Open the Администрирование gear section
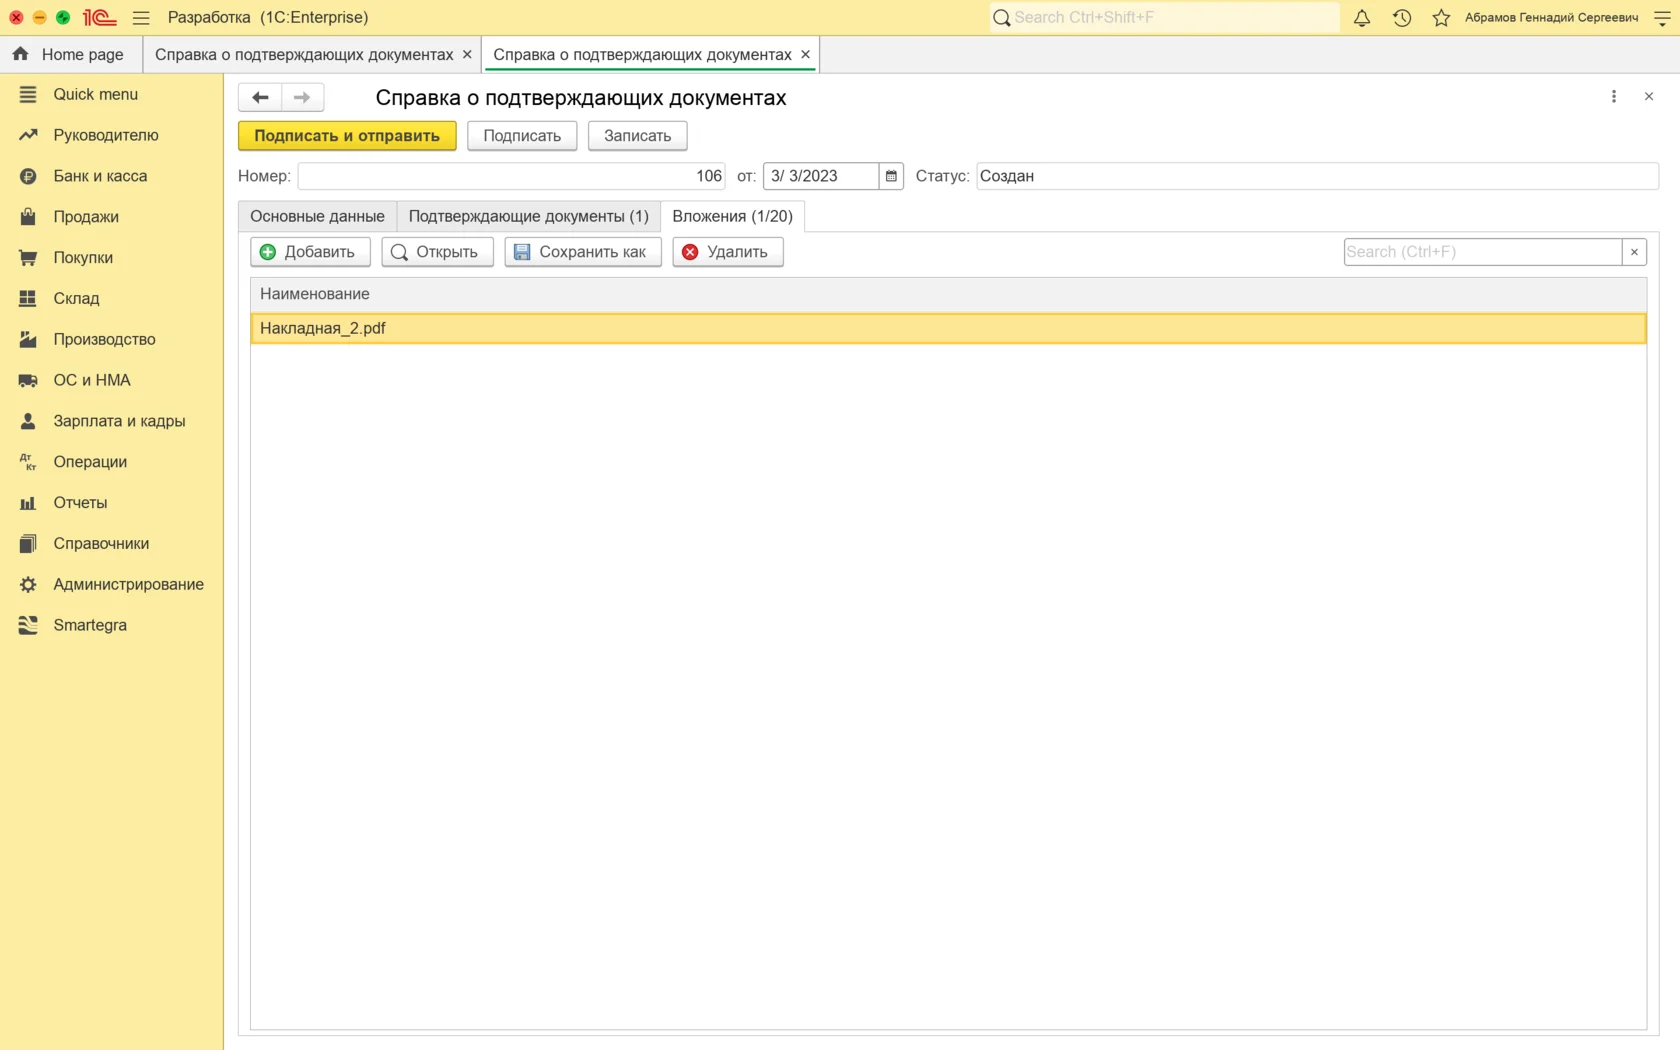 (128, 584)
